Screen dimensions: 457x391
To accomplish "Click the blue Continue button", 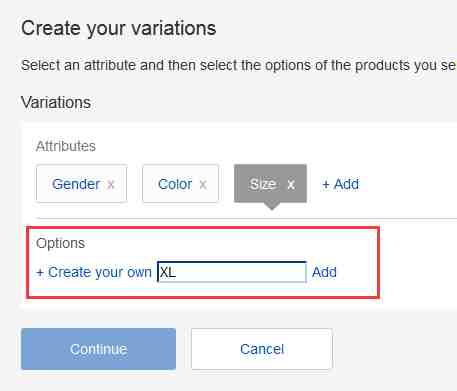I will (99, 349).
